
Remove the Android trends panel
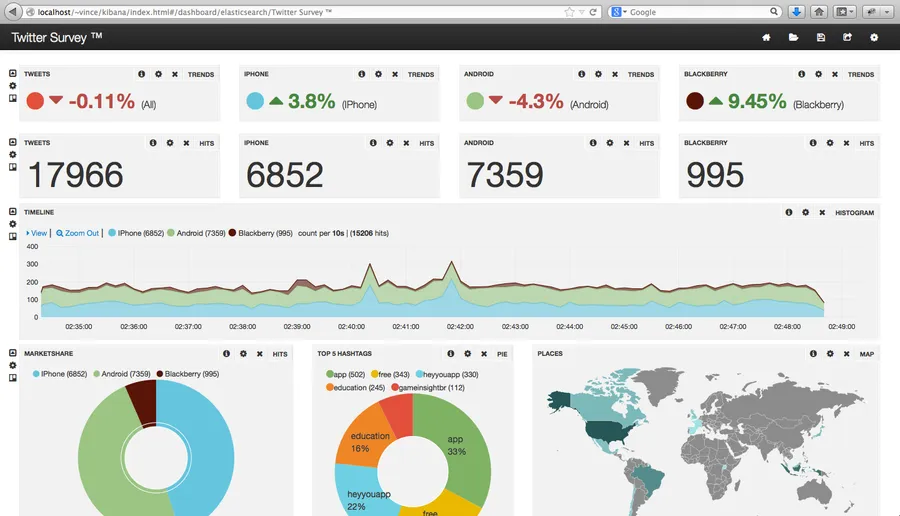pyautogui.click(x=615, y=74)
